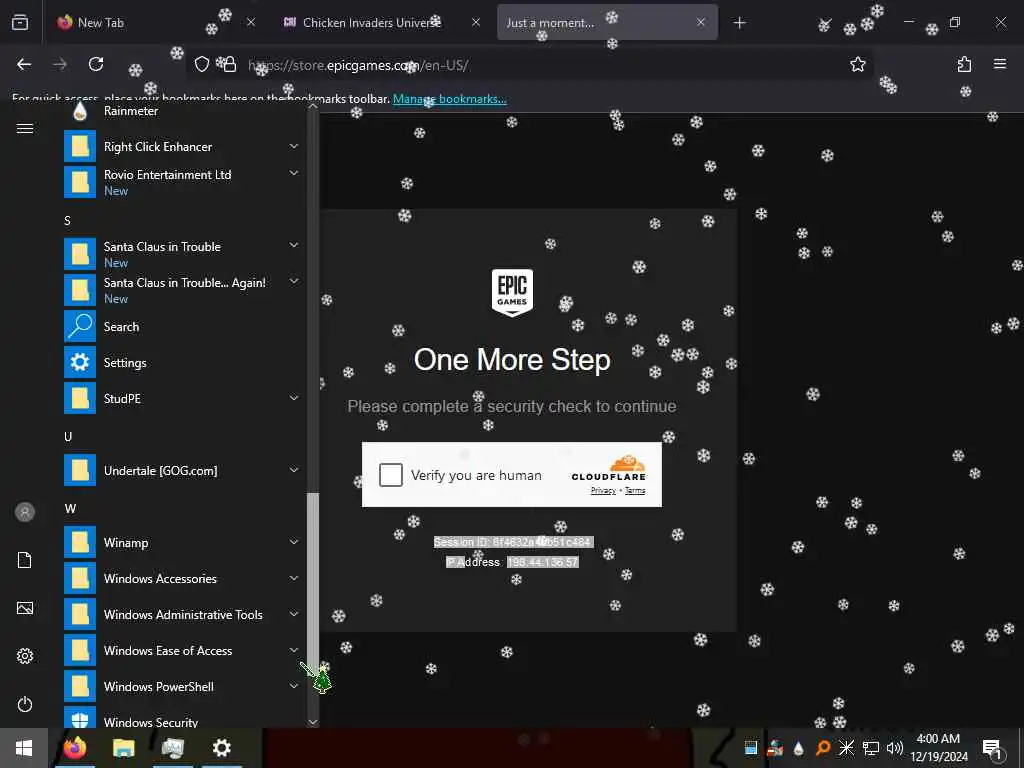Open Search from the Start menu list

[x=181, y=327]
